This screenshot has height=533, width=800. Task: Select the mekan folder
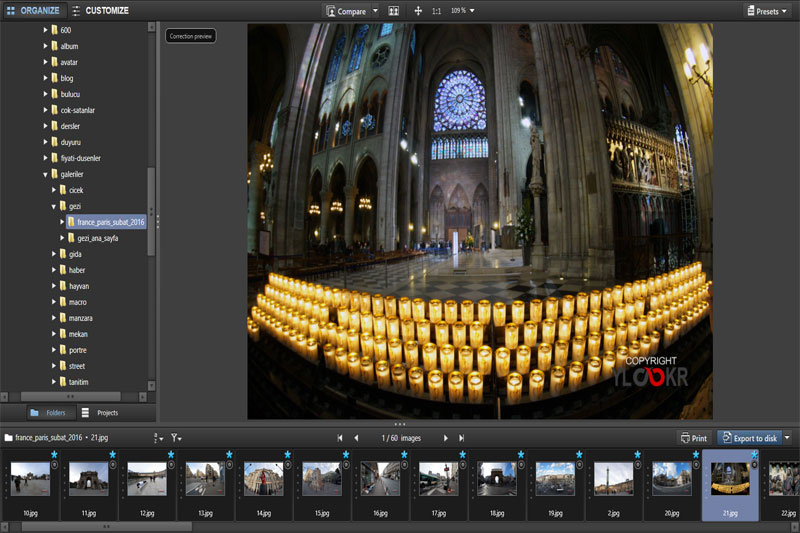73,334
